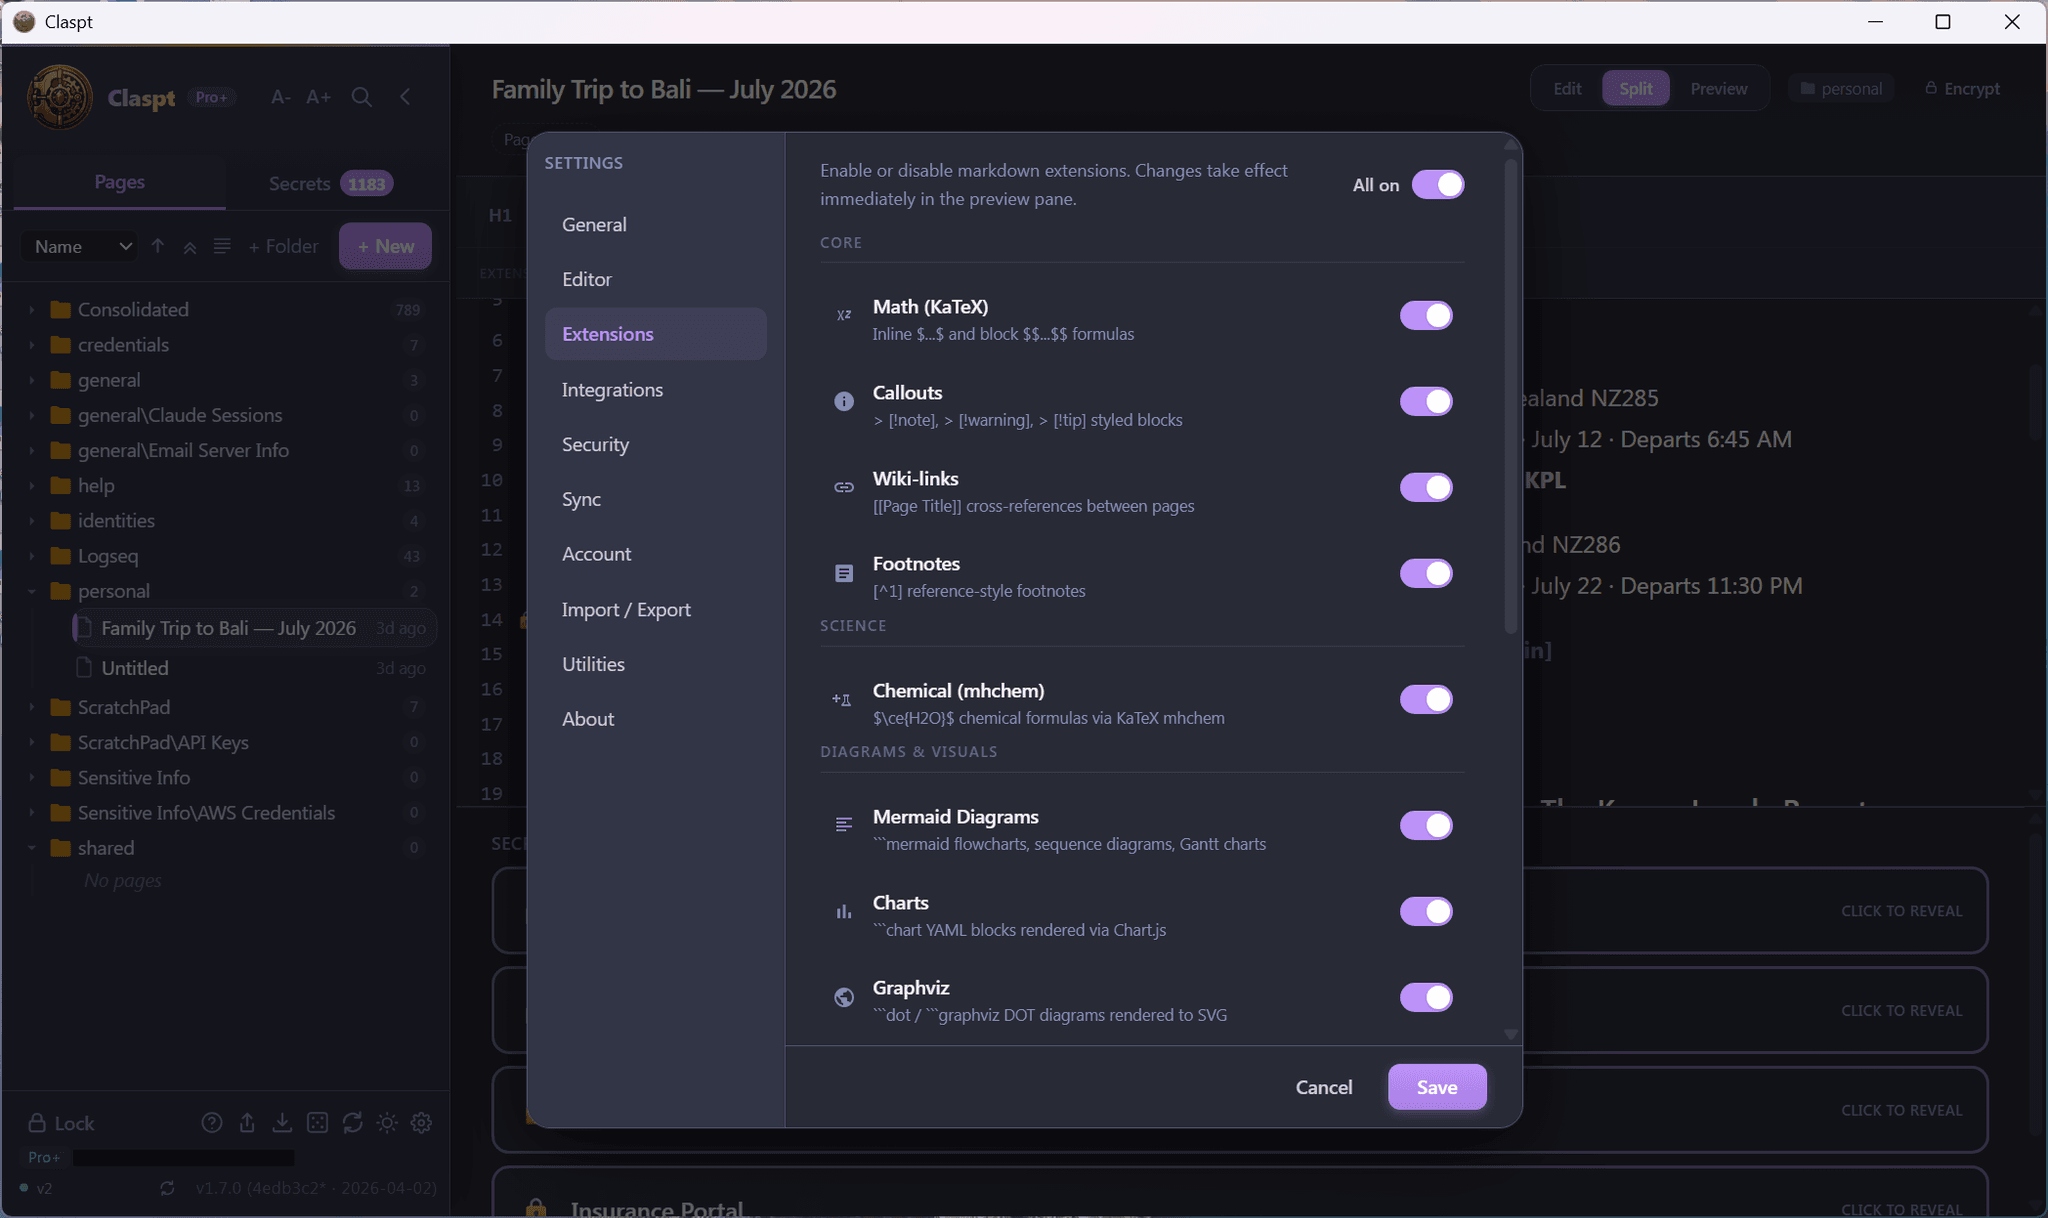Turn off the Footnotes toggle

tap(1426, 573)
